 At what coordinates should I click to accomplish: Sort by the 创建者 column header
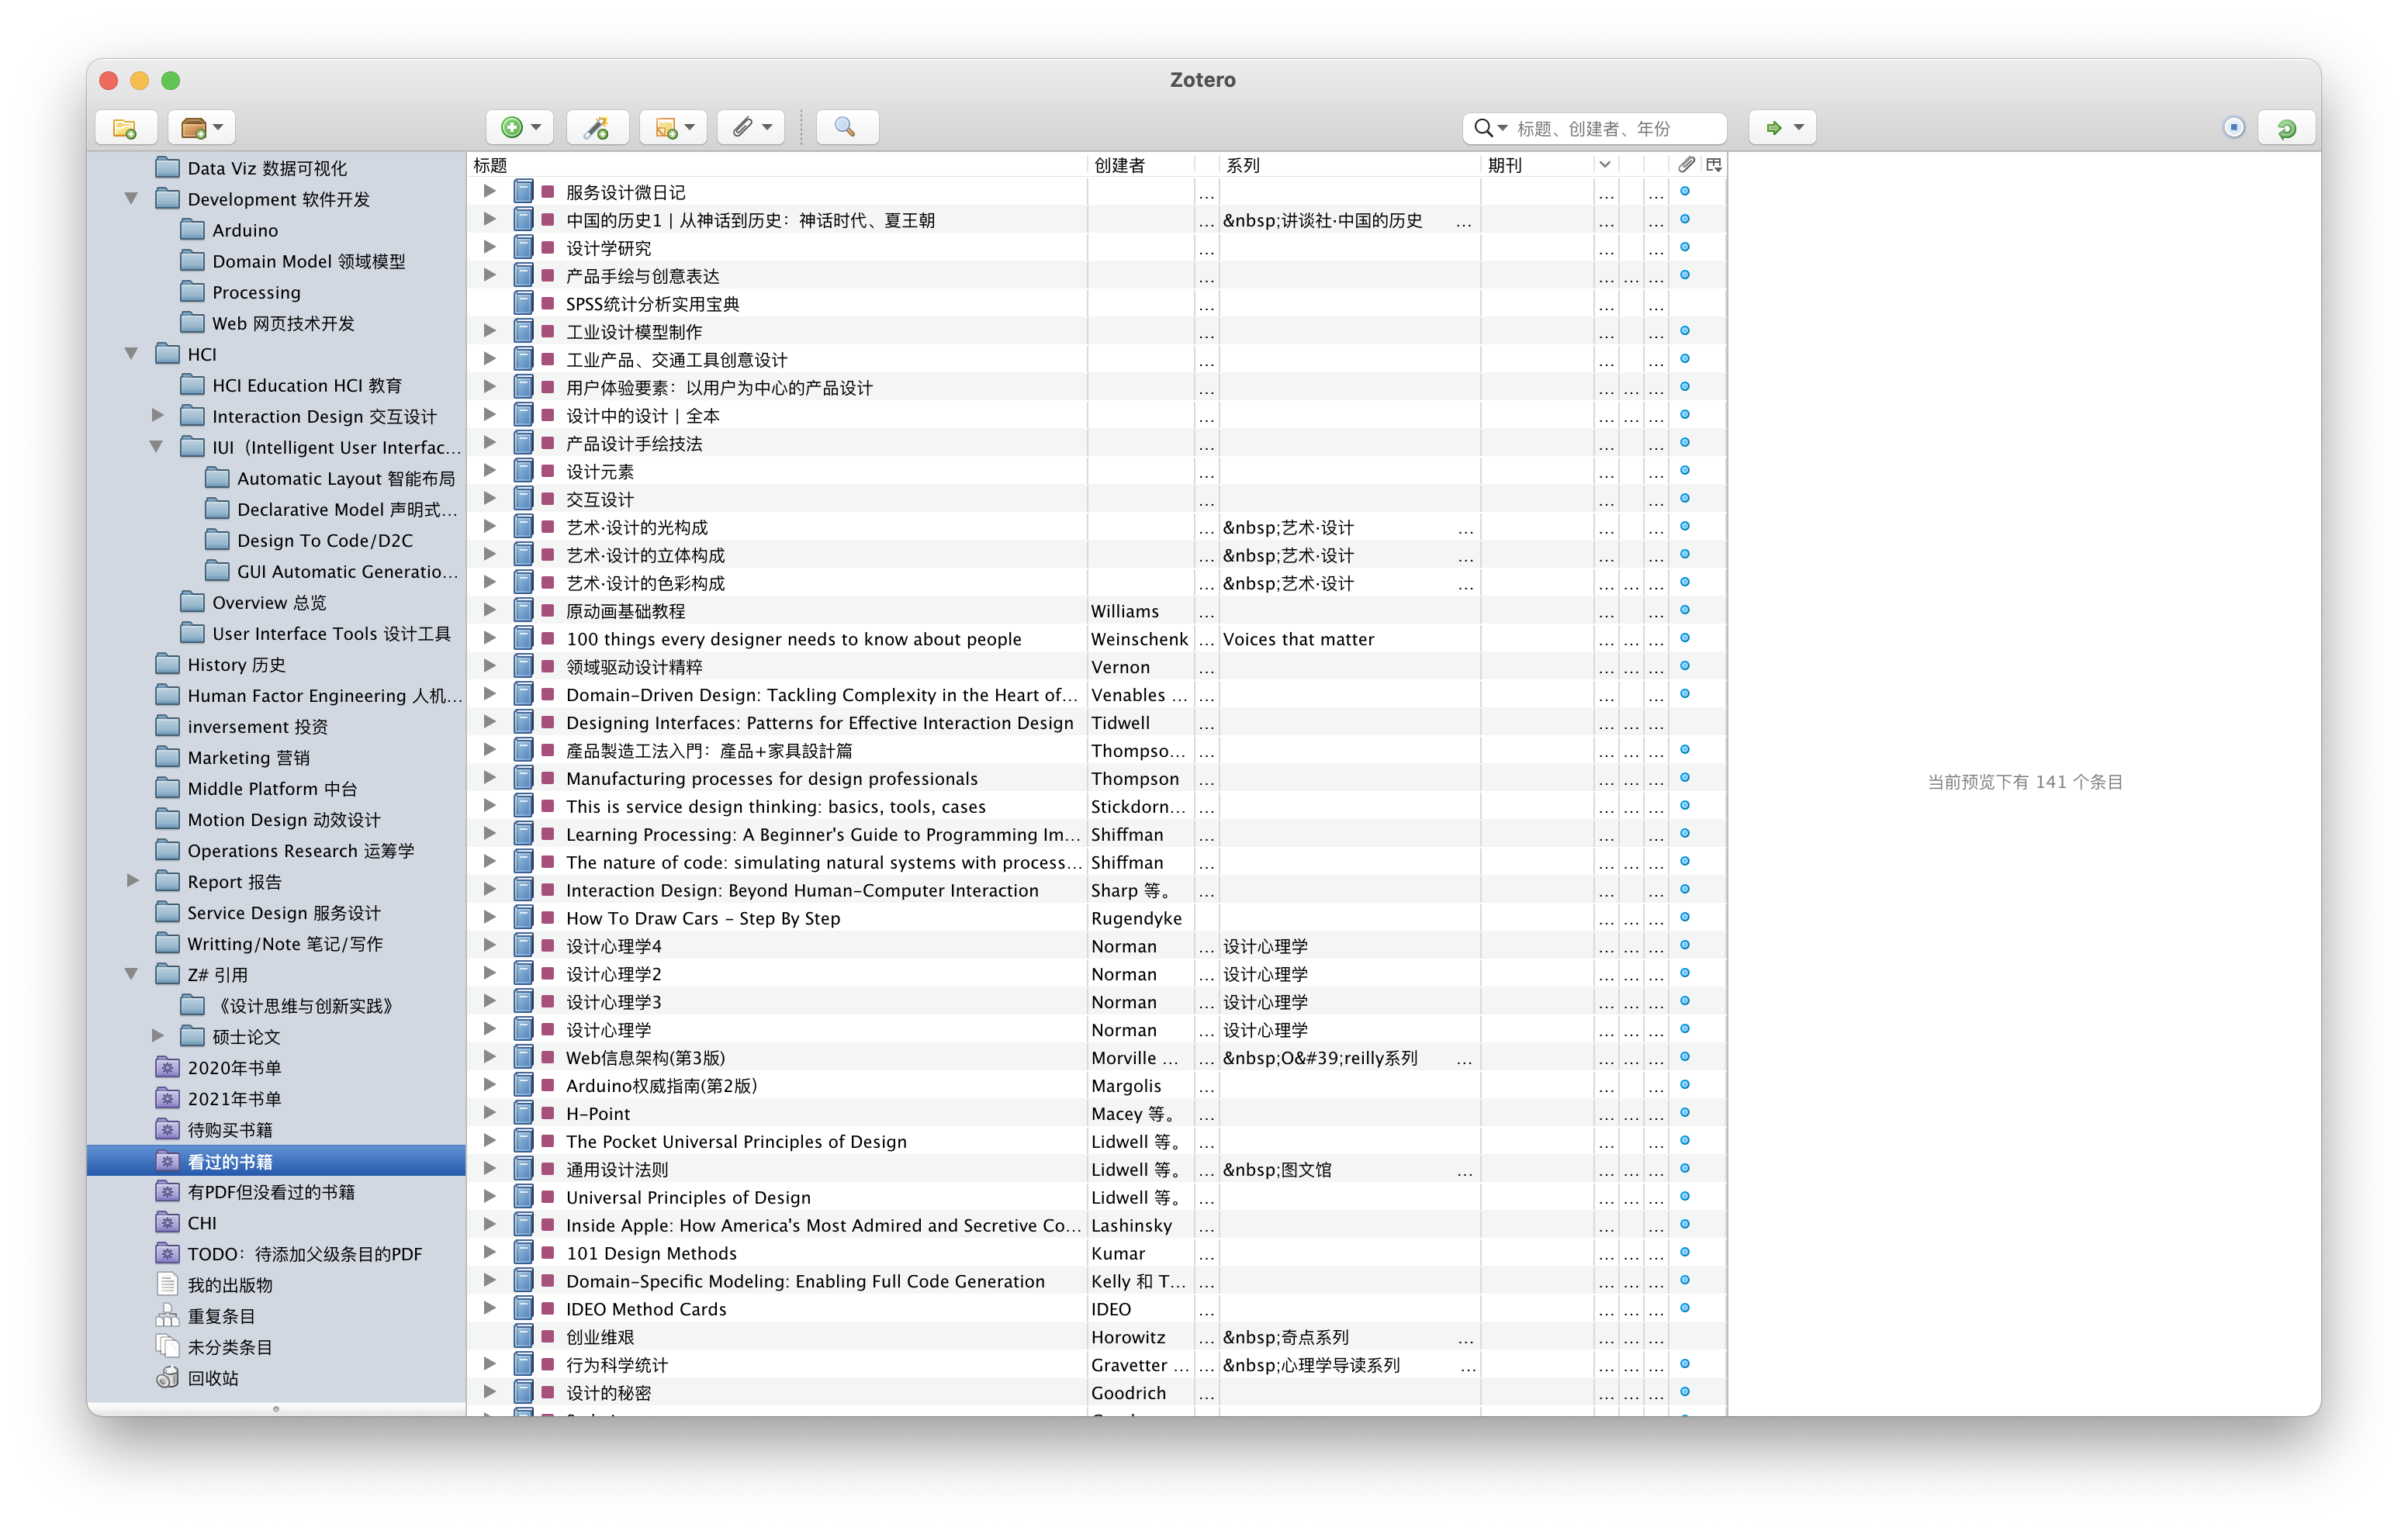pyautogui.click(x=1120, y=165)
